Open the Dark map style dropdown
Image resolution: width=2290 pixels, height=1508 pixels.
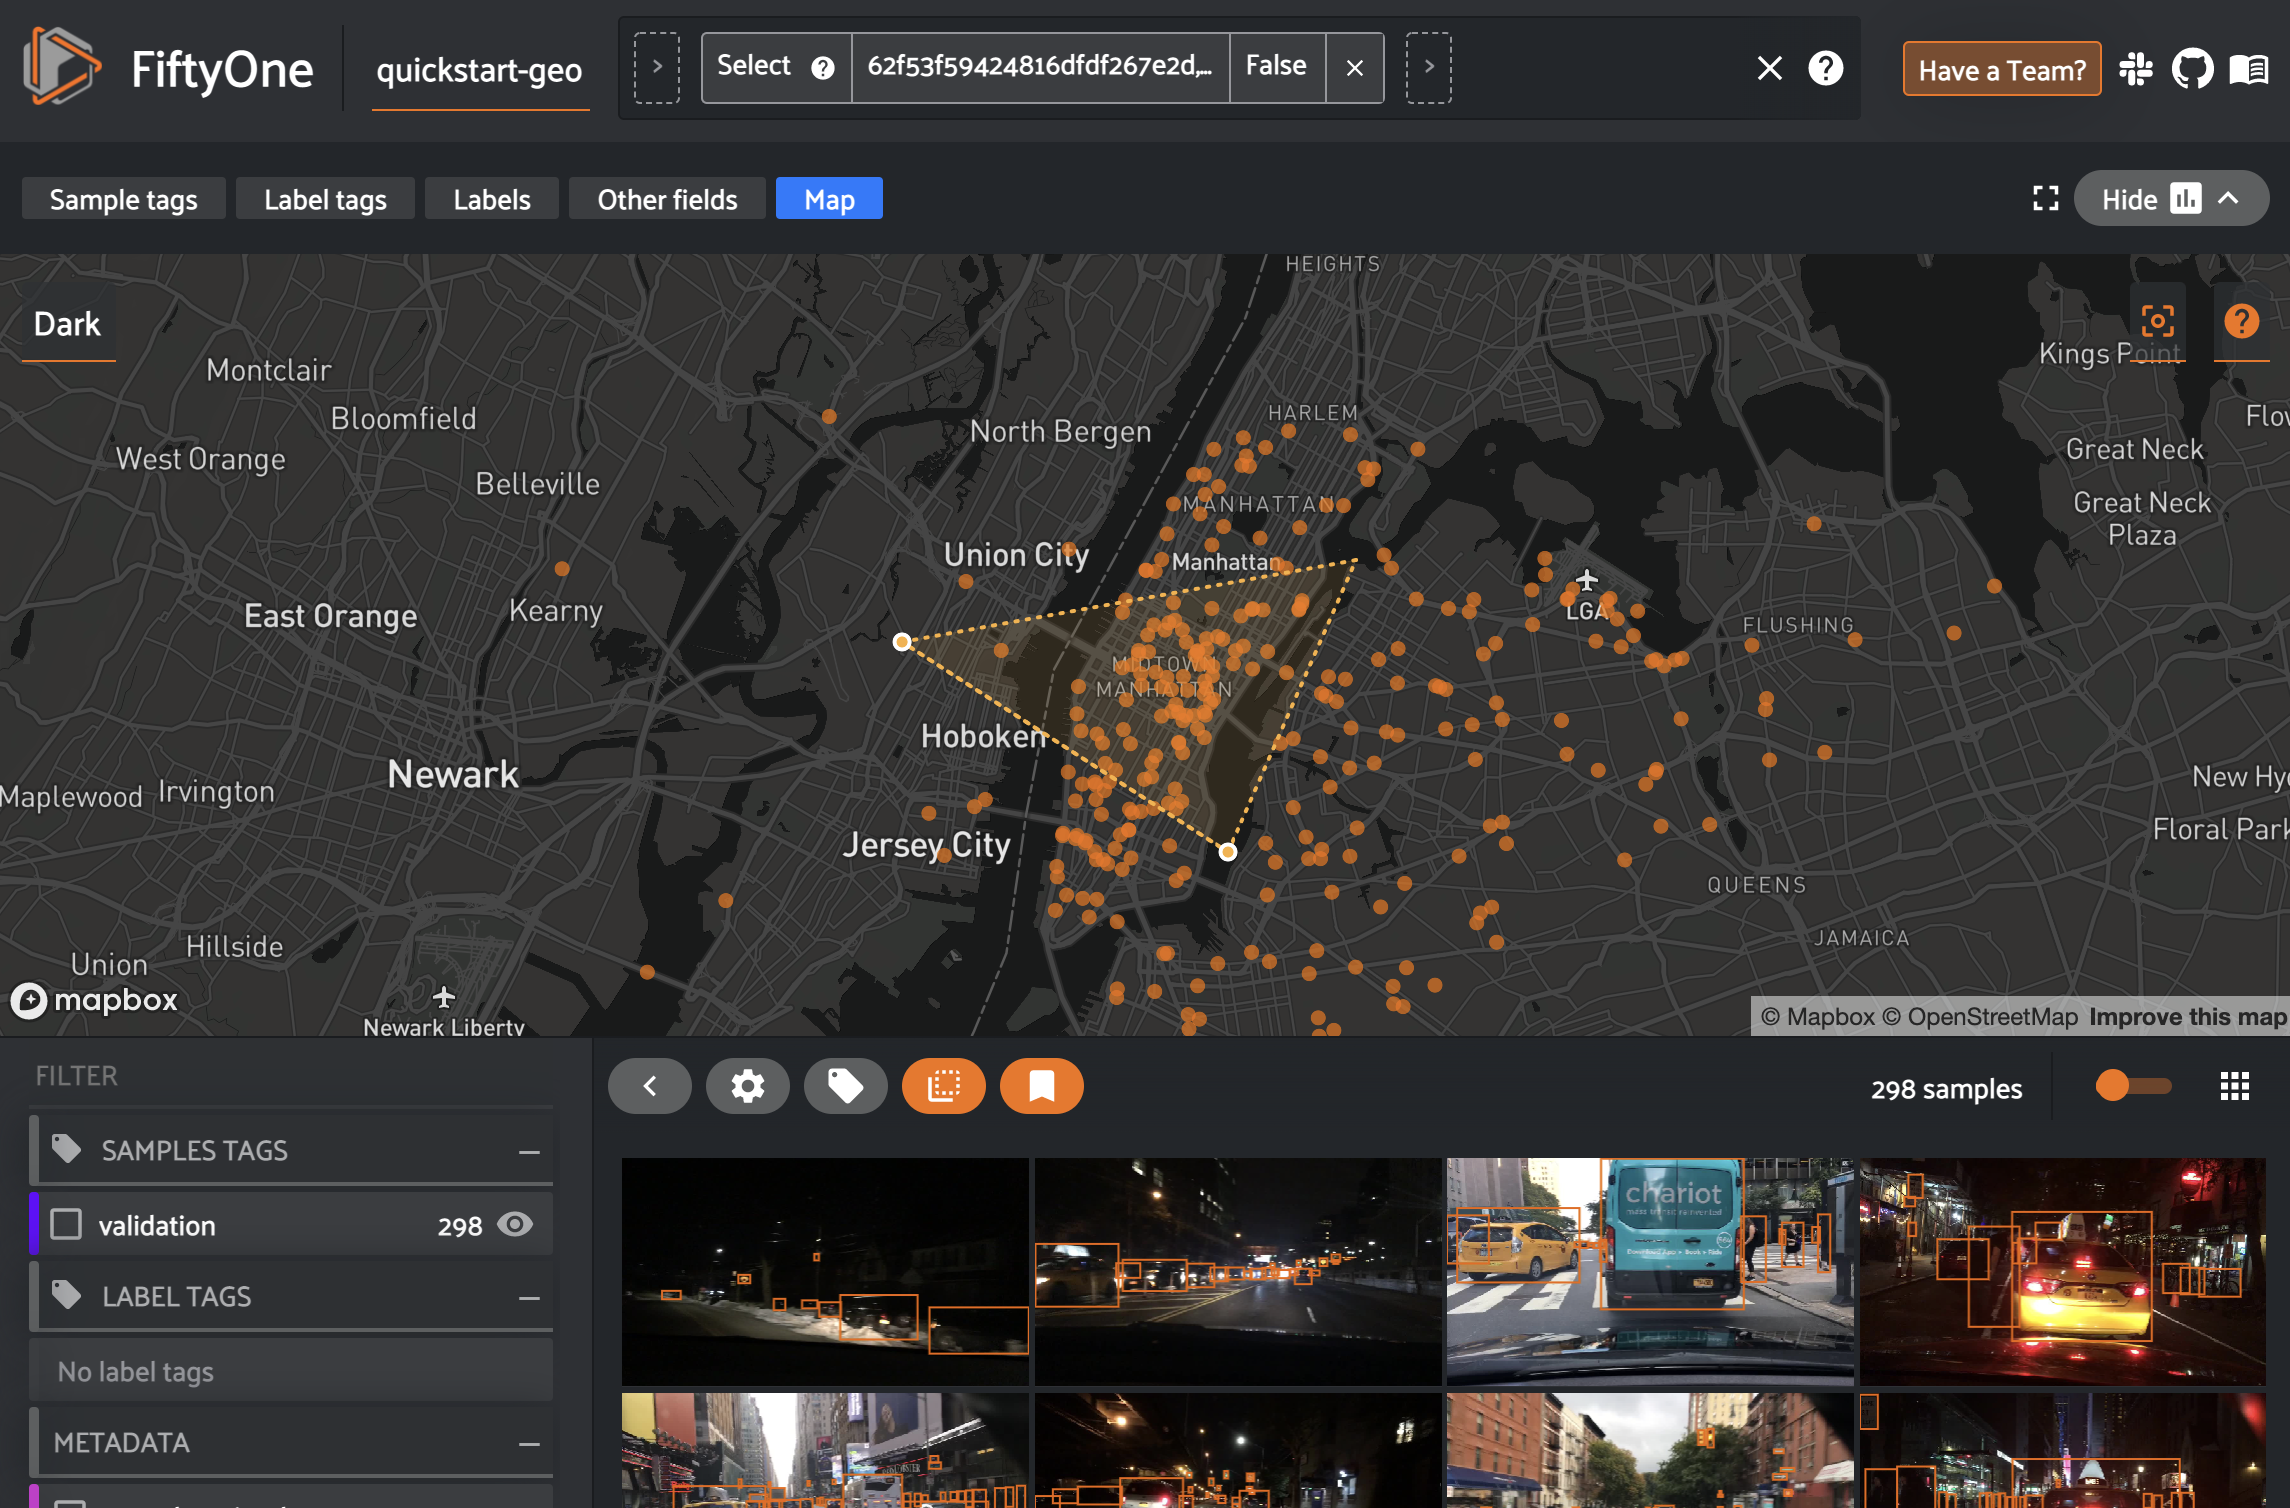tap(67, 324)
